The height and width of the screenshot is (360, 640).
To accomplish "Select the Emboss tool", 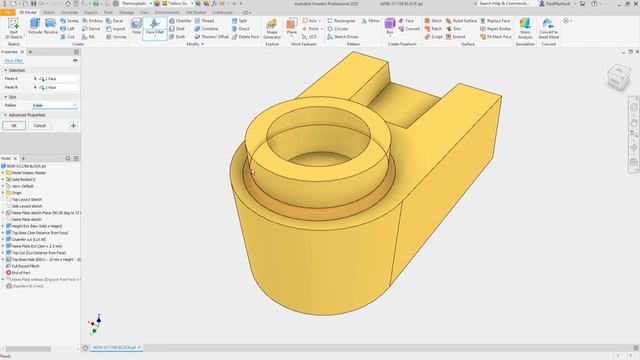I will pos(92,21).
